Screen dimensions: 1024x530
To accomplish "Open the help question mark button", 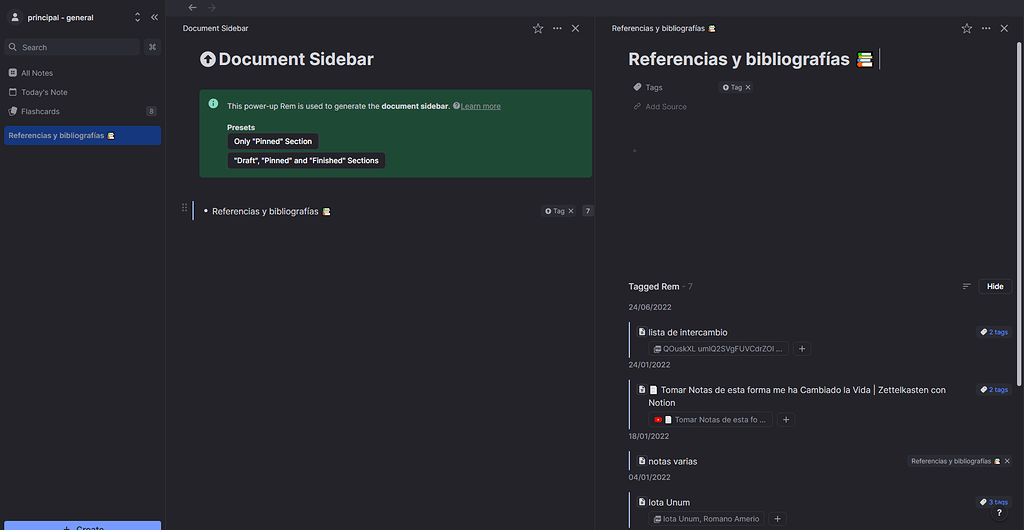I will pos(999,513).
